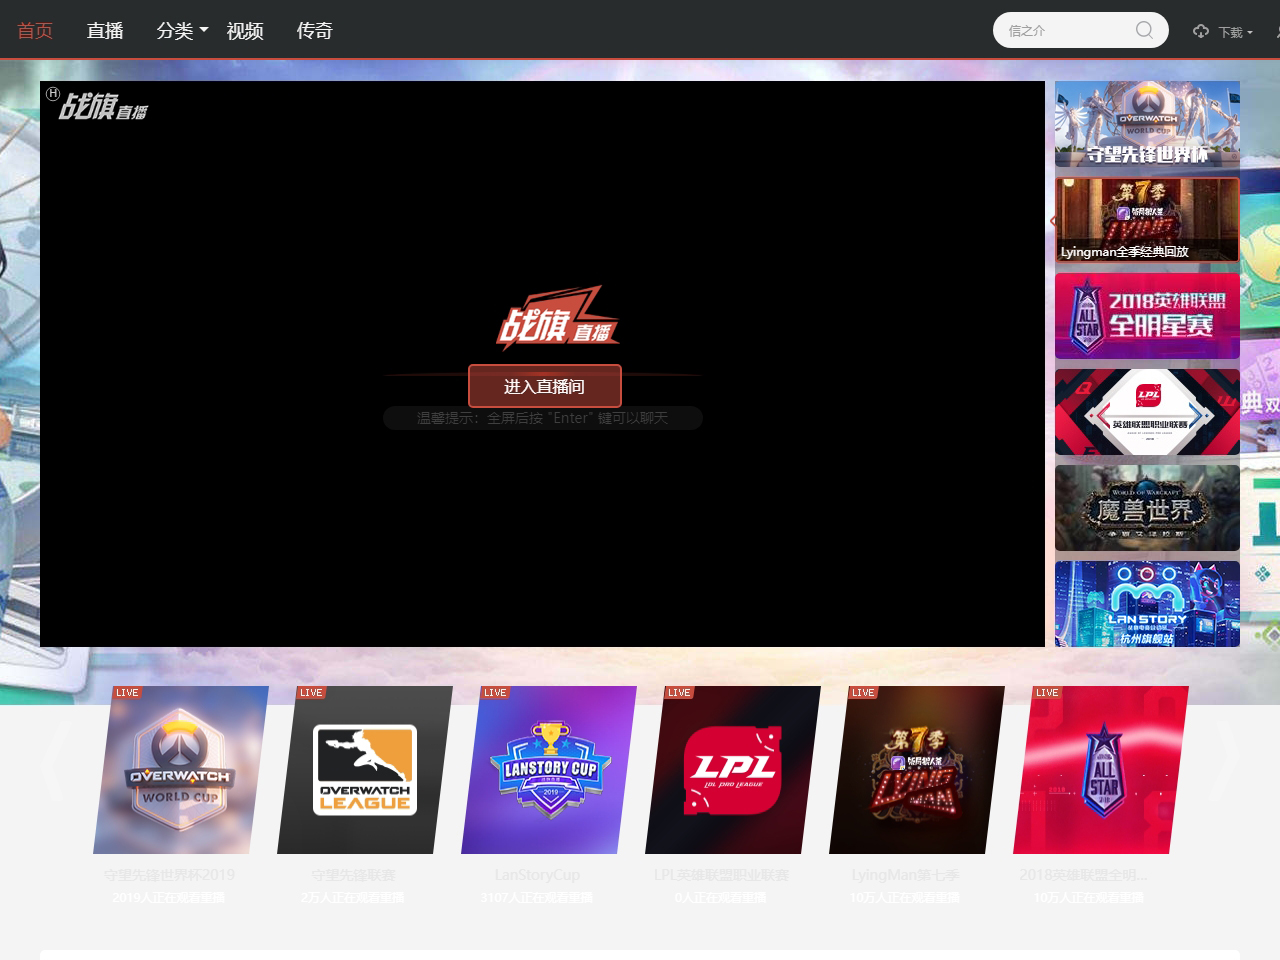This screenshot has width=1280, height=960.
Task: Click the 守望先锋世界杯2019 title link
Action: point(169,875)
